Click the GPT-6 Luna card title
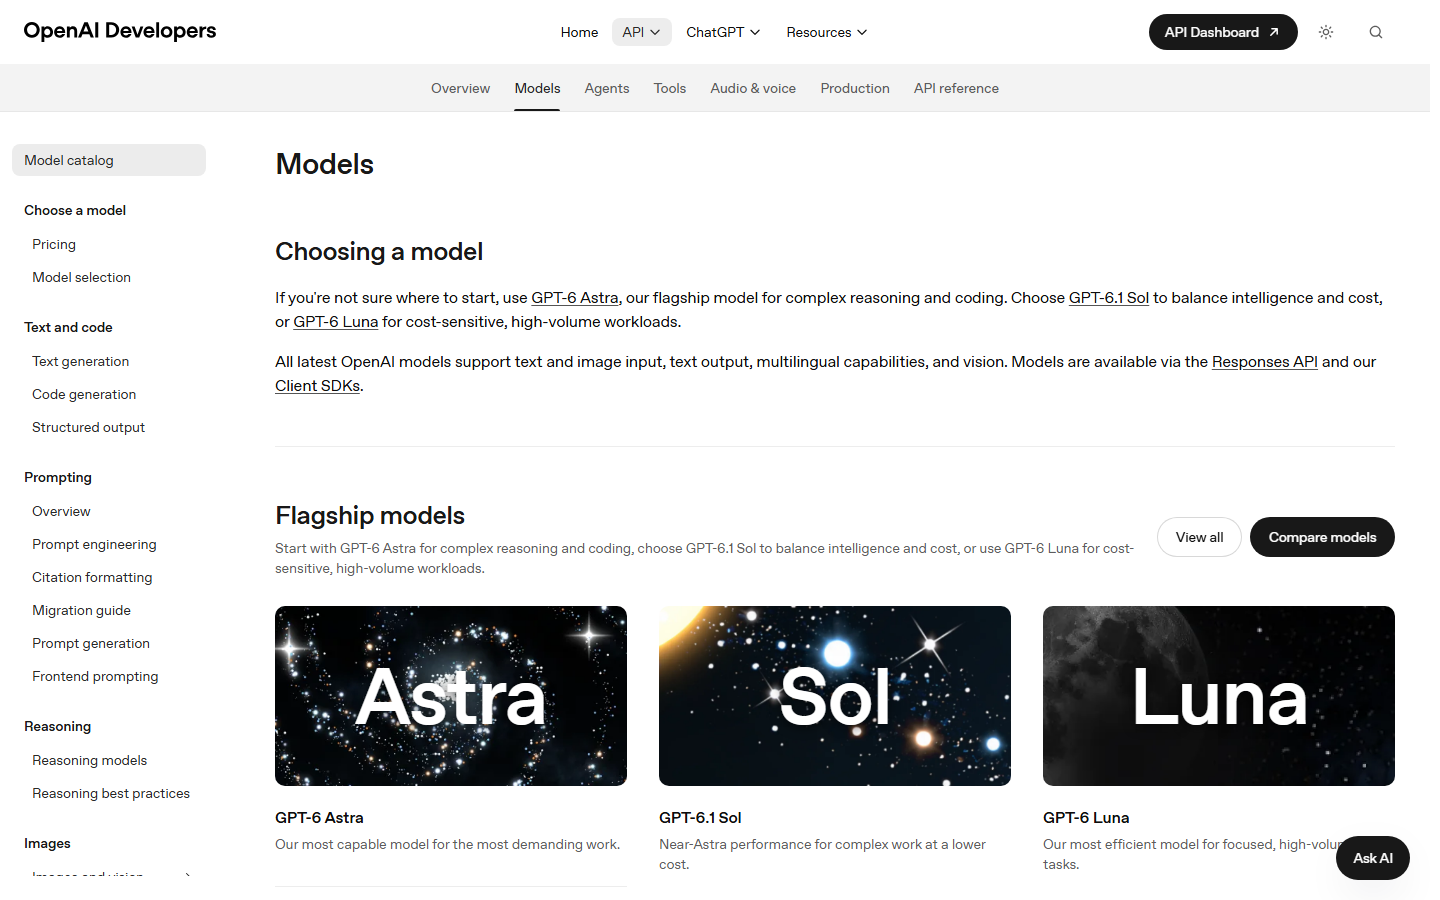 (x=1086, y=818)
